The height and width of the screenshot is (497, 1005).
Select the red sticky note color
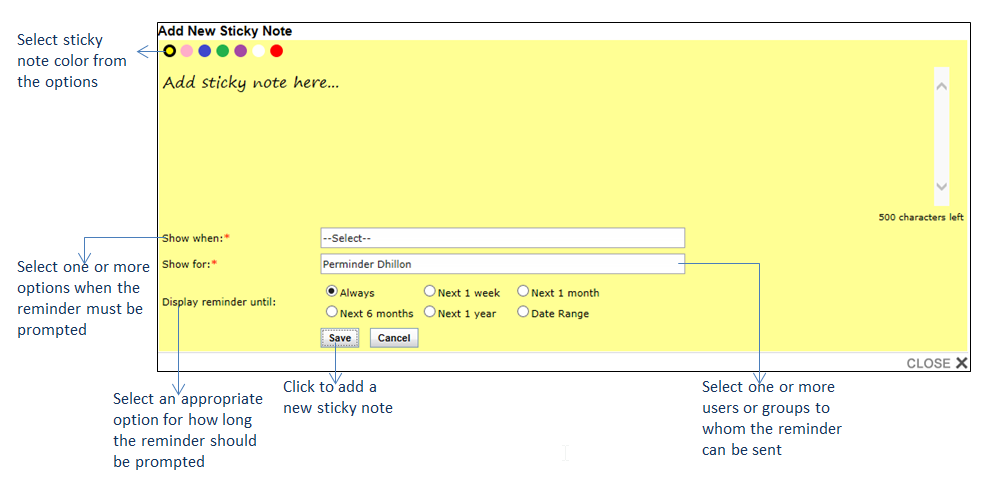point(276,51)
